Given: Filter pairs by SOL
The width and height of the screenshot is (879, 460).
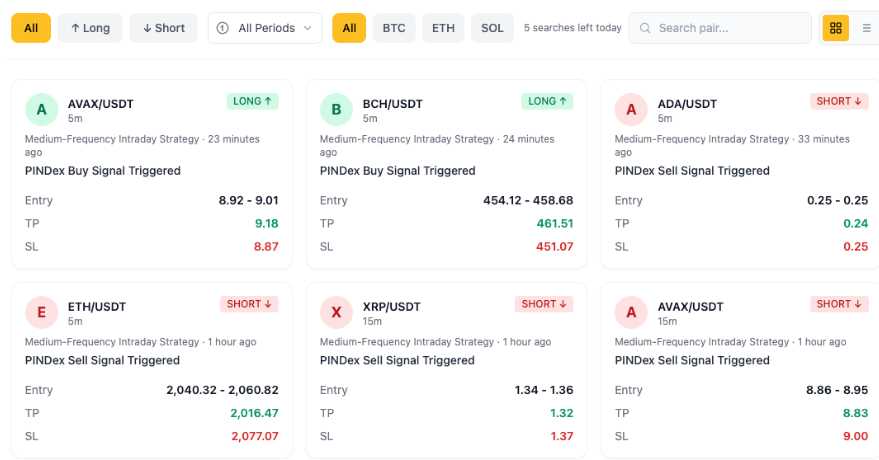Looking at the screenshot, I should click(x=492, y=28).
